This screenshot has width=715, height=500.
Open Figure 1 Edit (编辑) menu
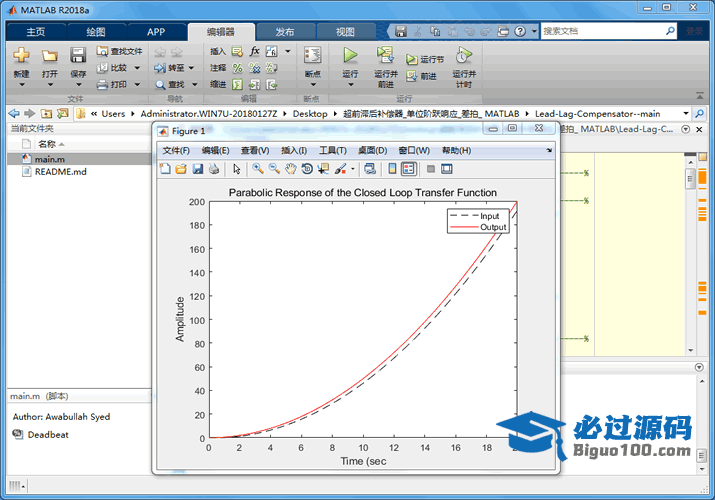pyautogui.click(x=215, y=150)
